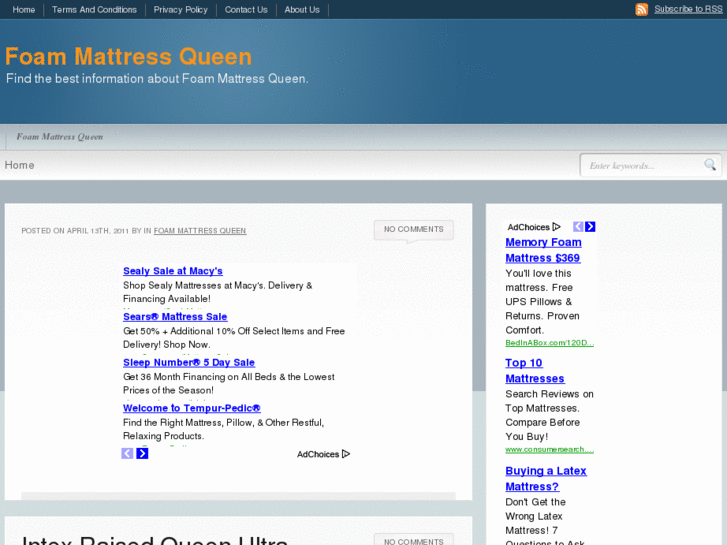The image size is (727, 545).
Task: Click the search magnifier icon
Action: 710,164
